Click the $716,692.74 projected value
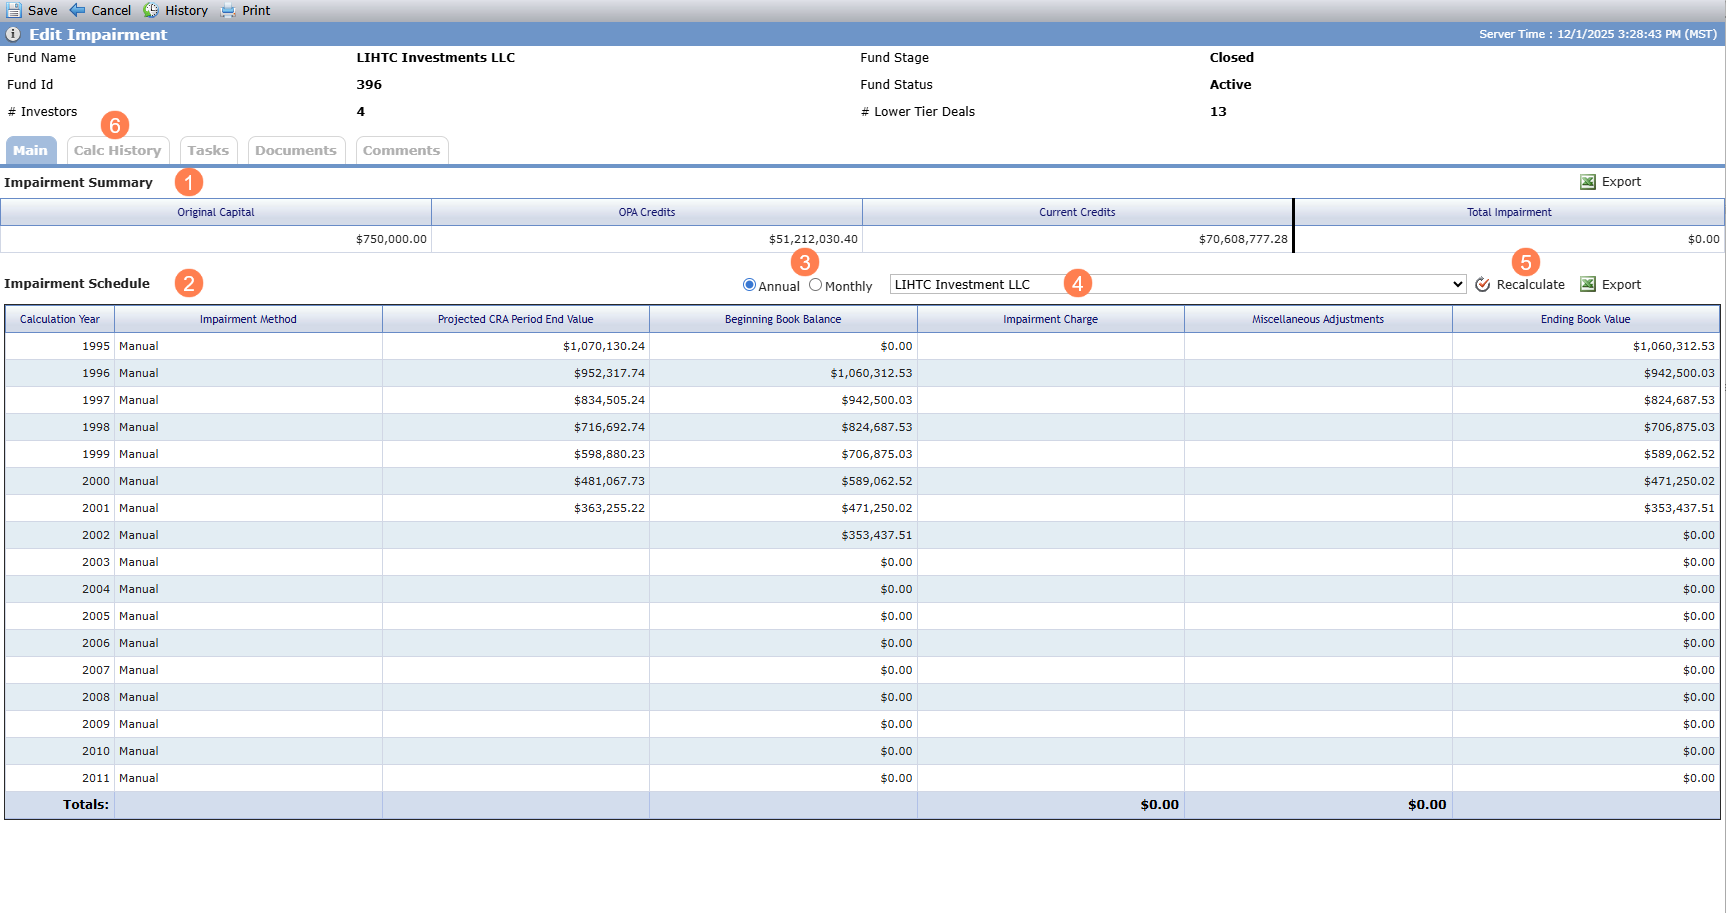The image size is (1726, 913). (609, 427)
